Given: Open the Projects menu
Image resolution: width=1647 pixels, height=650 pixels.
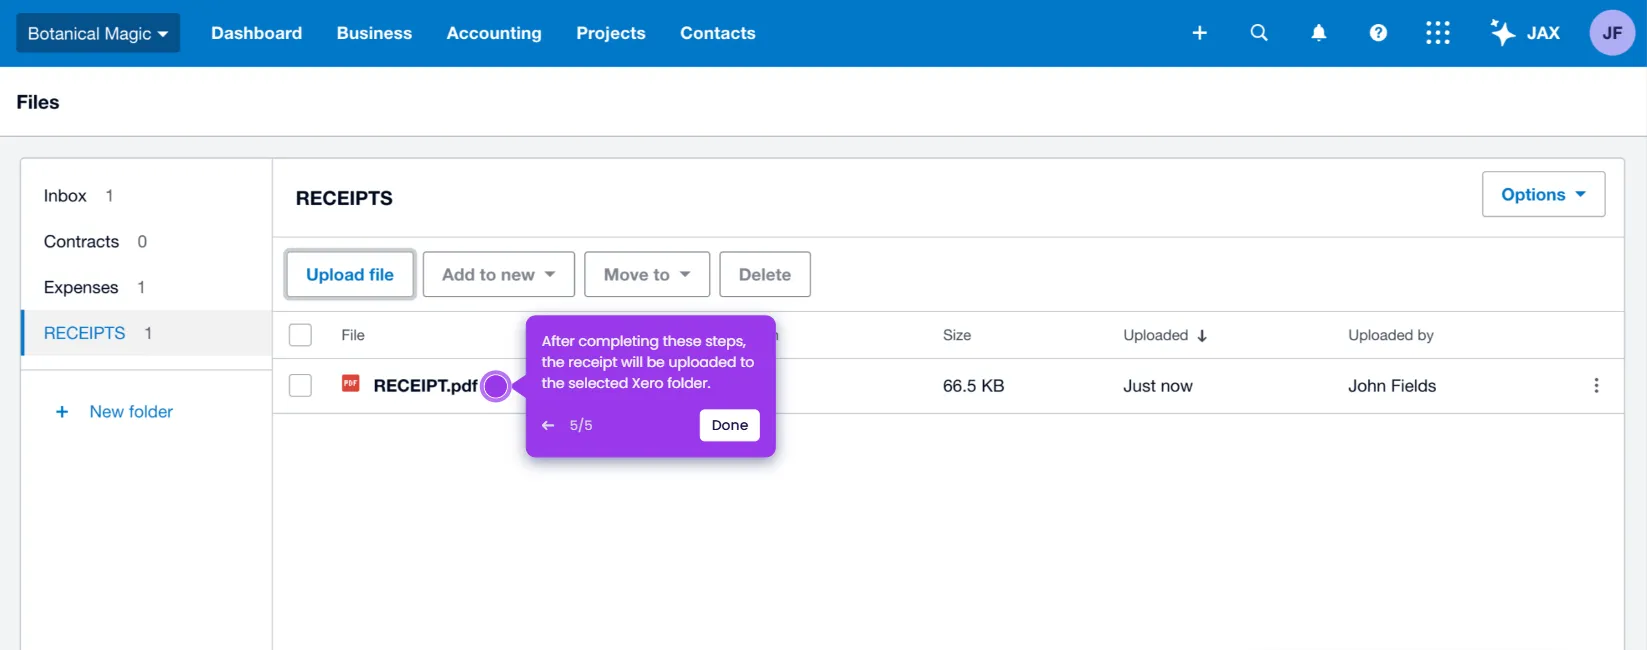Looking at the screenshot, I should coord(611,33).
